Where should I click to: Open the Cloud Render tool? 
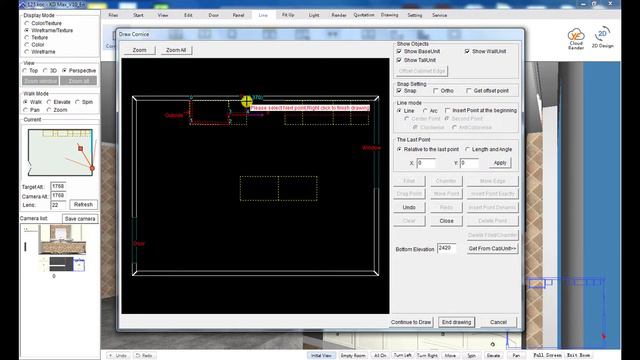(x=576, y=39)
